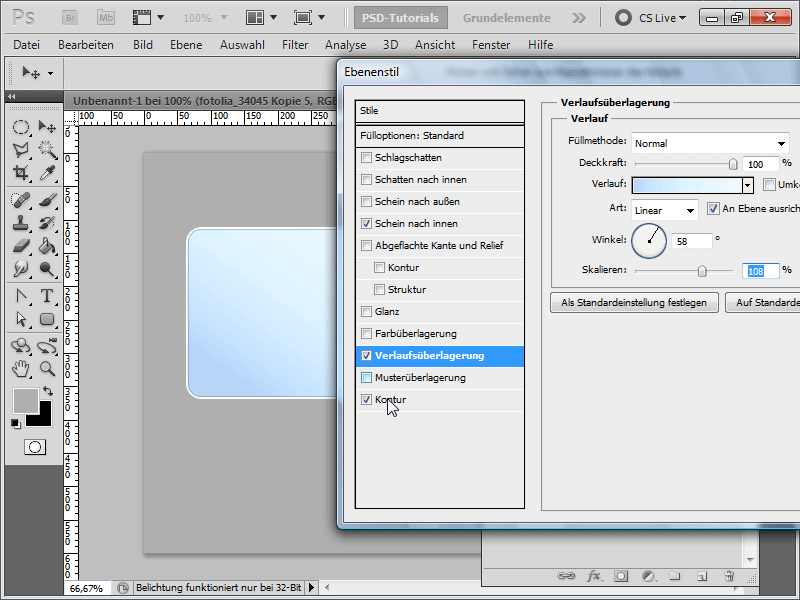Open the Ebene menu
The height and width of the screenshot is (600, 800).
(186, 45)
